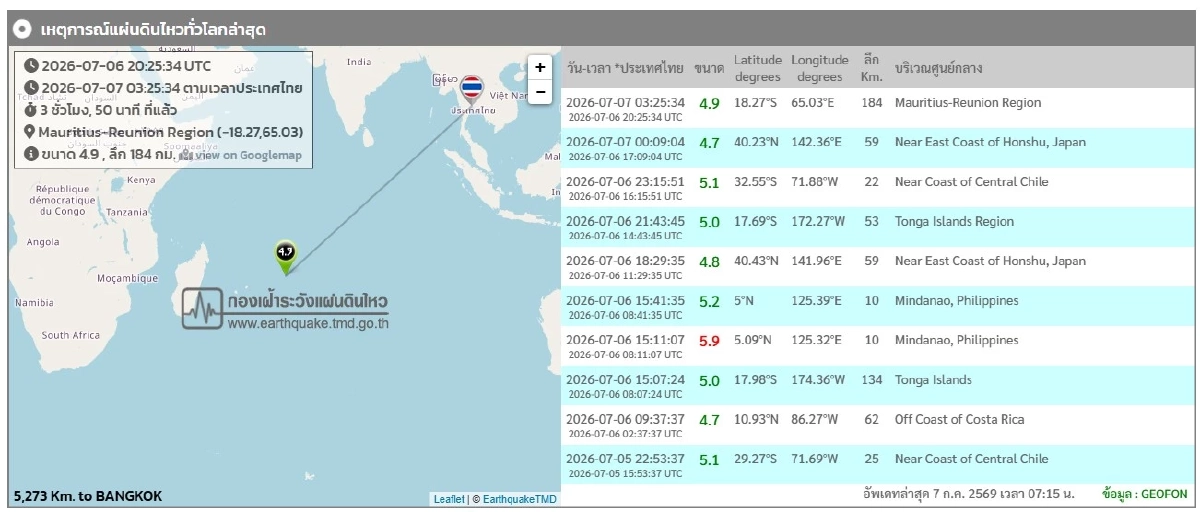Image resolution: width=1200 pixels, height=512 pixels.
Task: Click the last-updated 07:15 timestamp text
Action: 969,494
